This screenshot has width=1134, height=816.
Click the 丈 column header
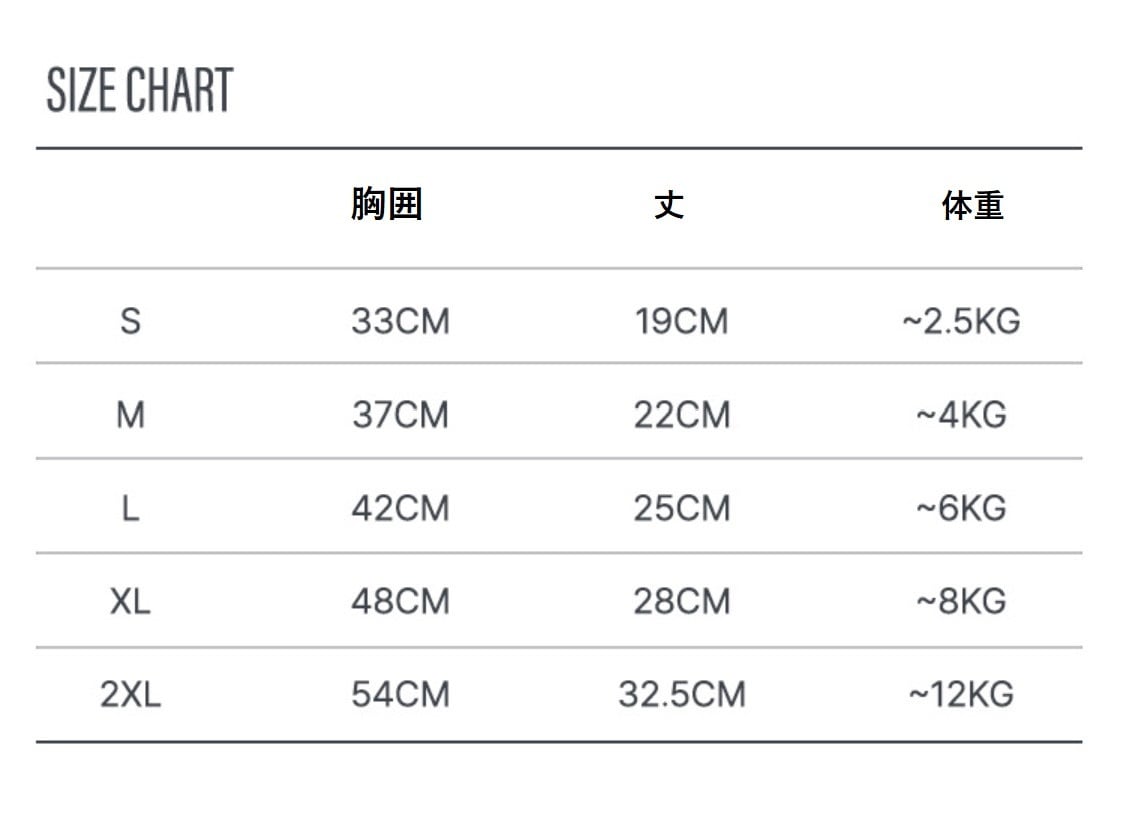(669, 205)
